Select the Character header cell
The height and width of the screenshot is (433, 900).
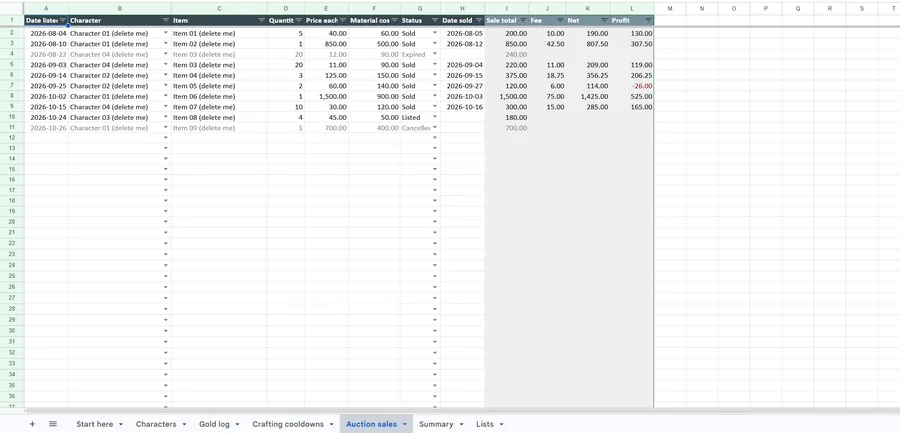pos(119,20)
